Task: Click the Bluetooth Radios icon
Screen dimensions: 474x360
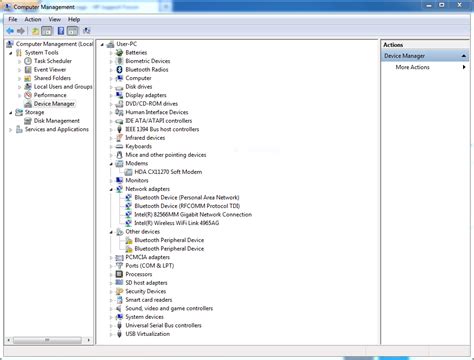Action: coord(119,69)
